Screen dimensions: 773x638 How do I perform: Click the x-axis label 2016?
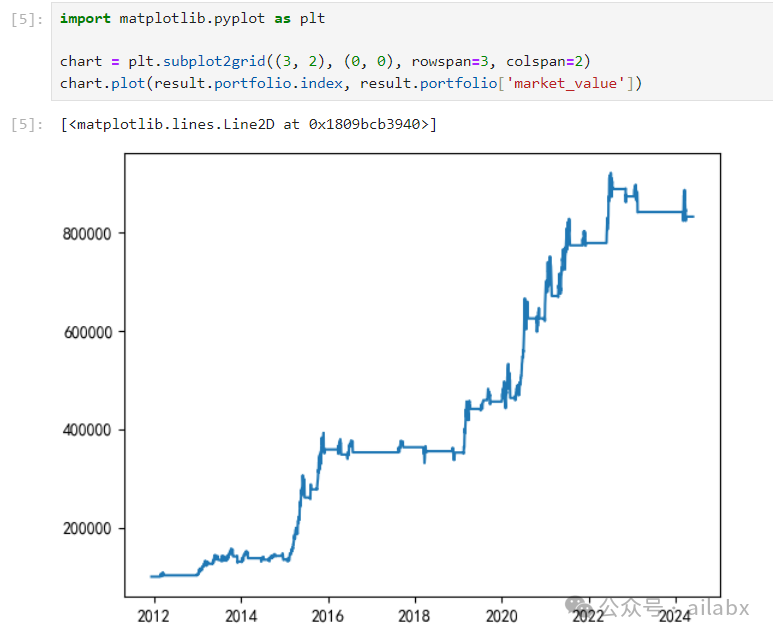click(328, 616)
